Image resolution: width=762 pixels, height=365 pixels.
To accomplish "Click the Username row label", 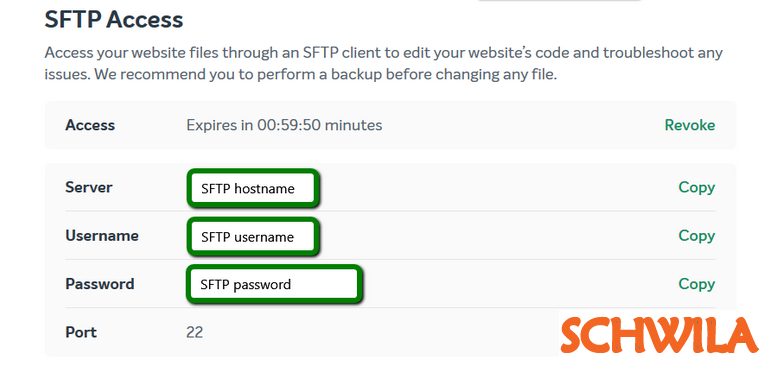I will pyautogui.click(x=102, y=236).
